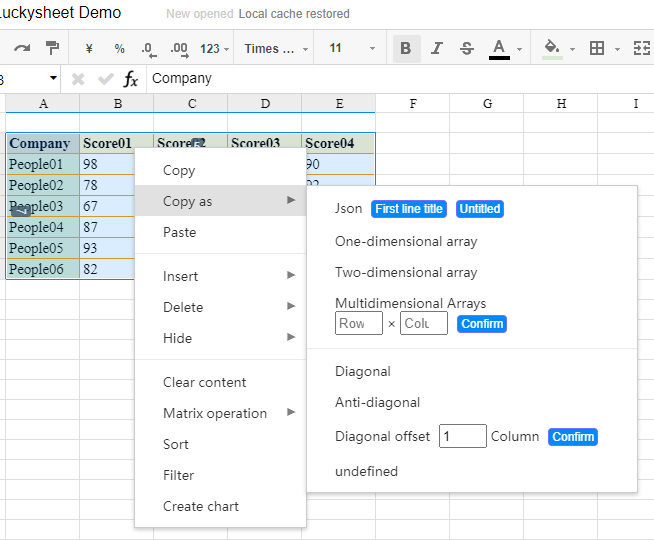Image resolution: width=654 pixels, height=540 pixels.
Task: Confirm Multidimensional Arrays dimensions
Action: pos(482,324)
